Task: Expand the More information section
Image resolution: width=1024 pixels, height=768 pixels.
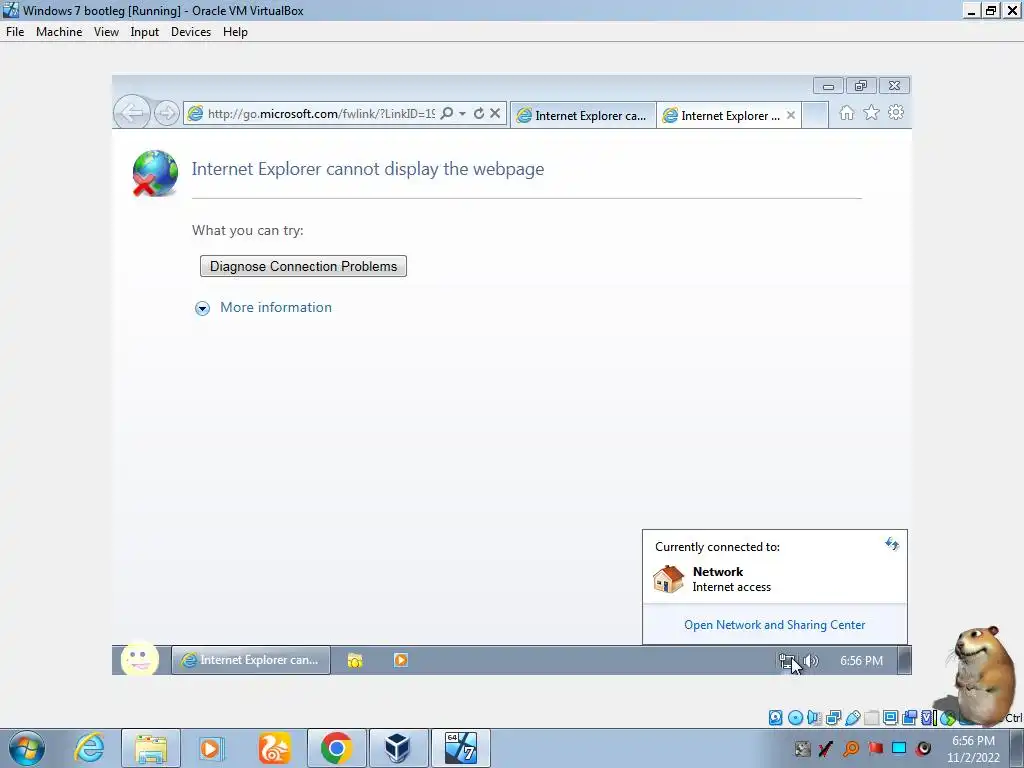Action: tap(202, 308)
